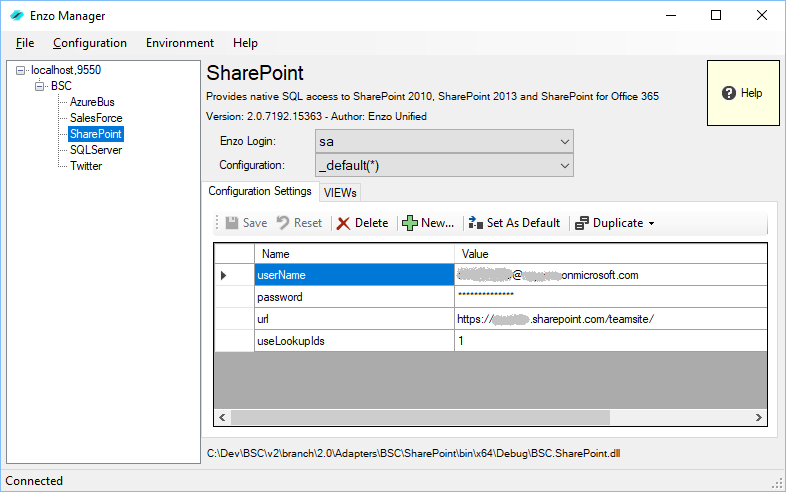The height and width of the screenshot is (492, 786).
Task: Collapse the localhost,9550 tree node
Action: [x=20, y=70]
